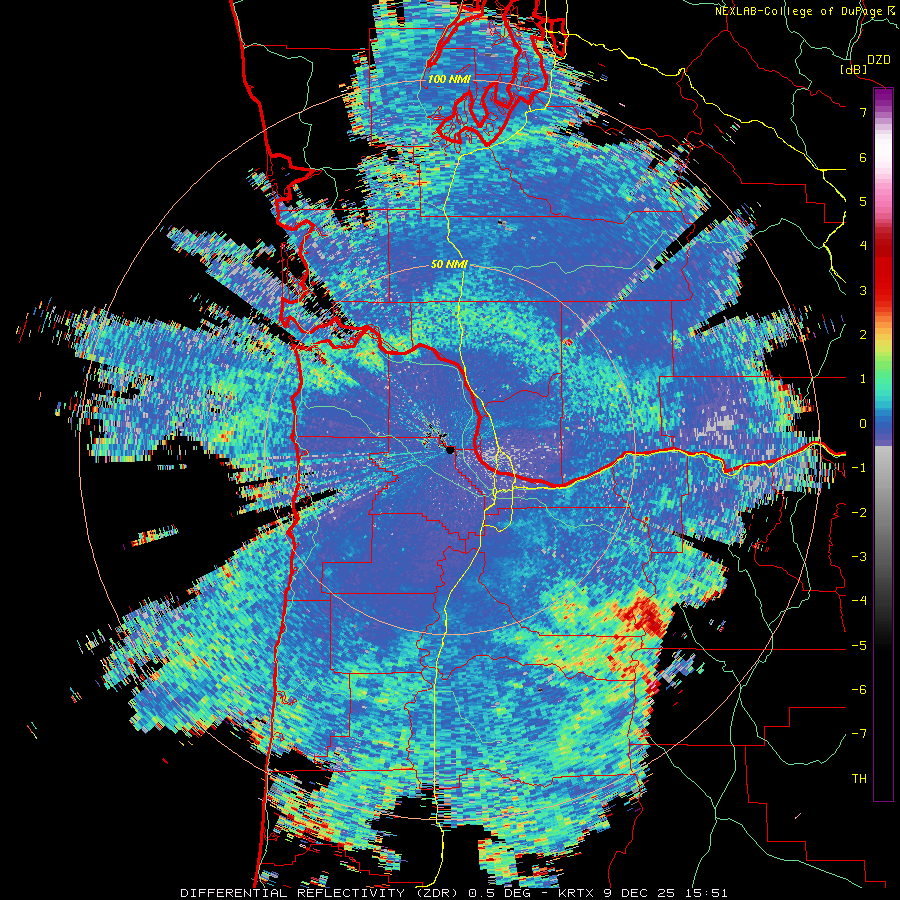900x900 pixels.
Task: Click the '0' value on the color scale
Action: (863, 424)
